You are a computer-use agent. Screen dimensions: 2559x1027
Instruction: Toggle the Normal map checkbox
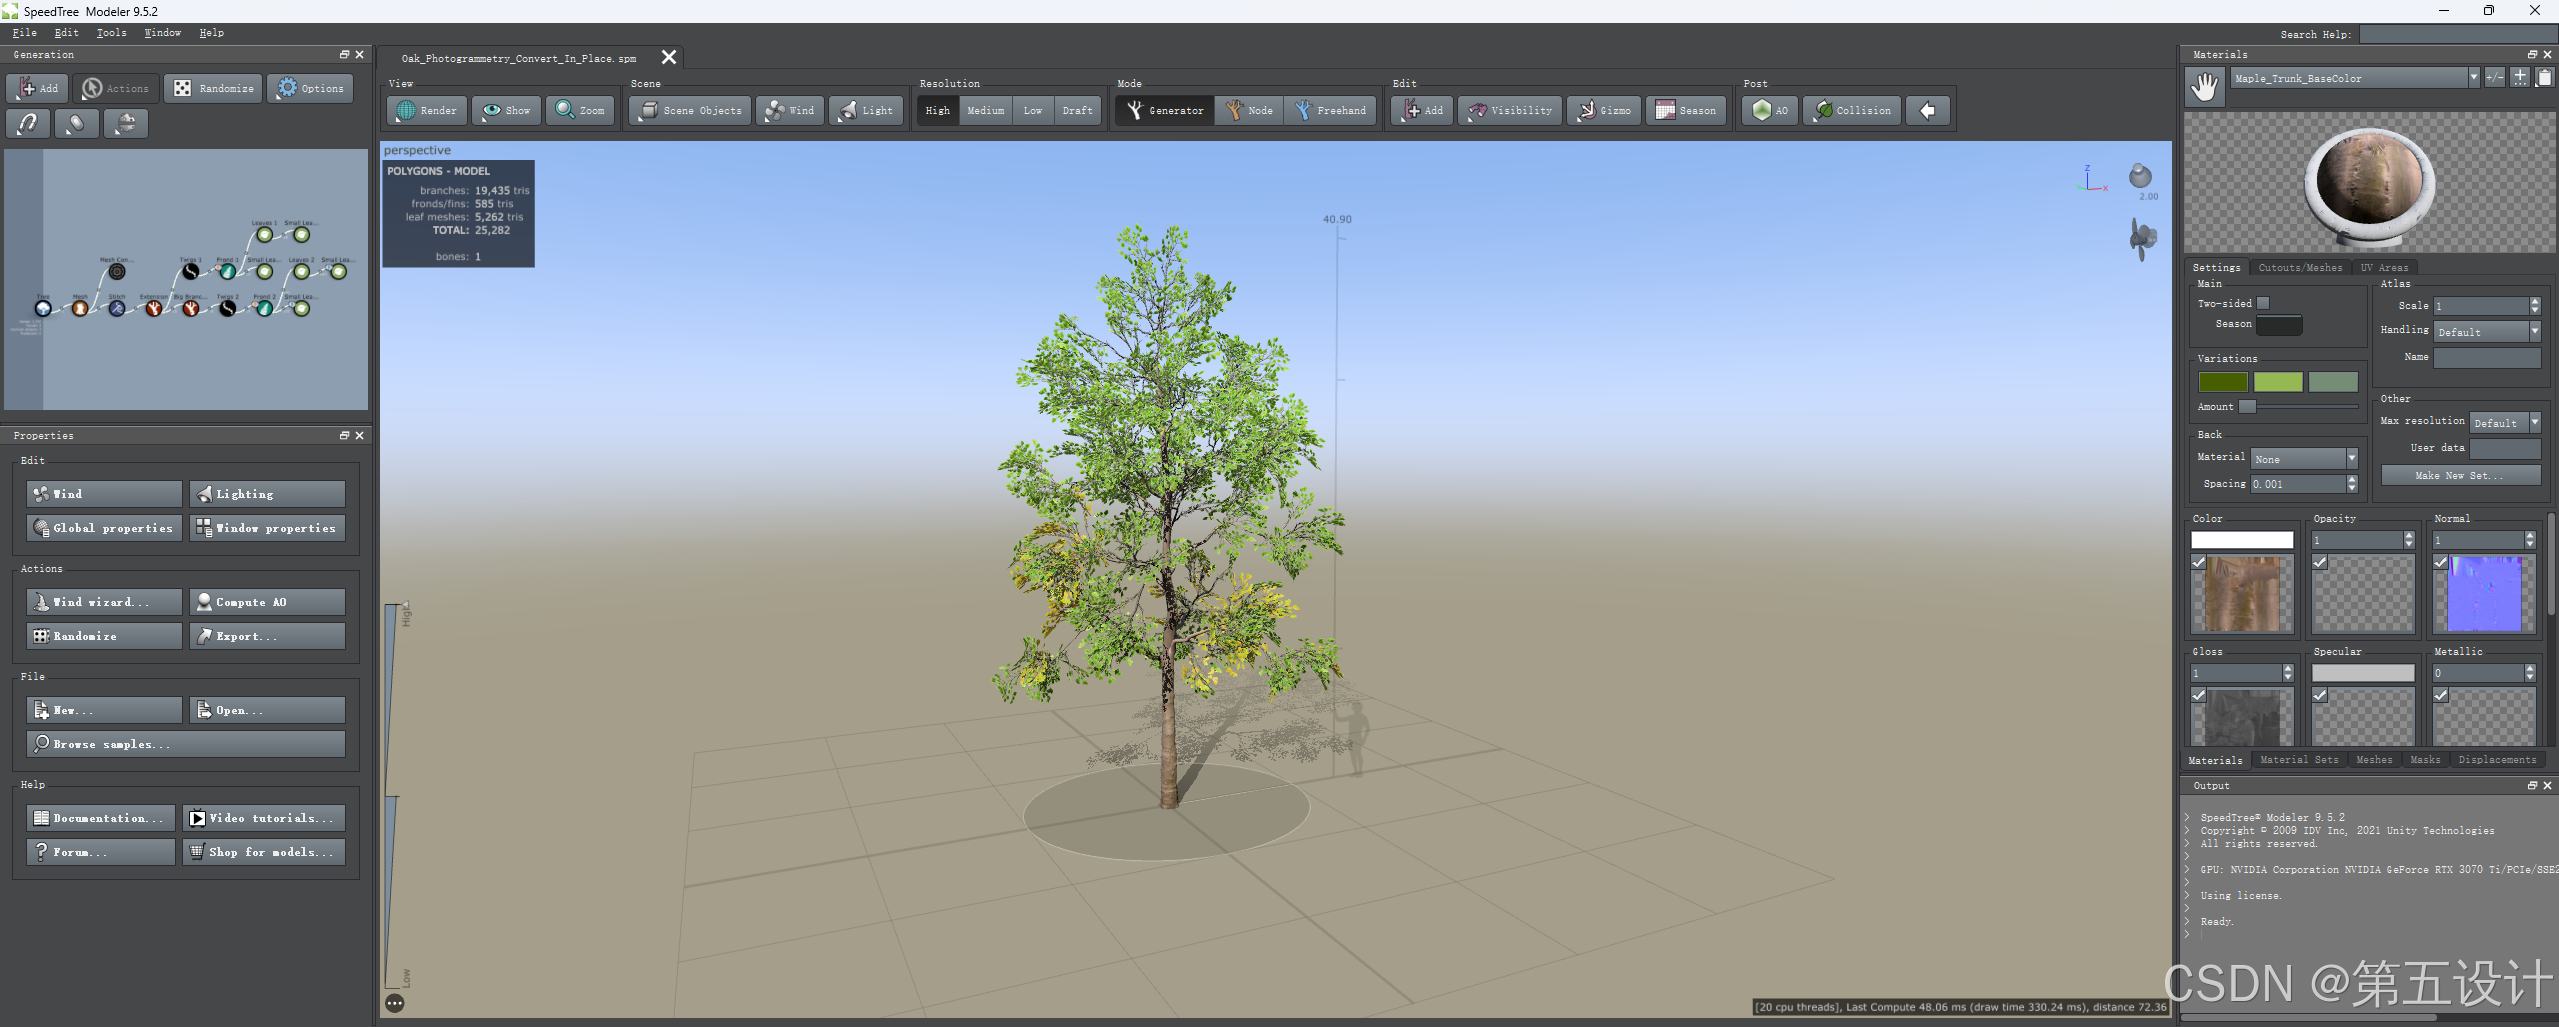(2441, 563)
